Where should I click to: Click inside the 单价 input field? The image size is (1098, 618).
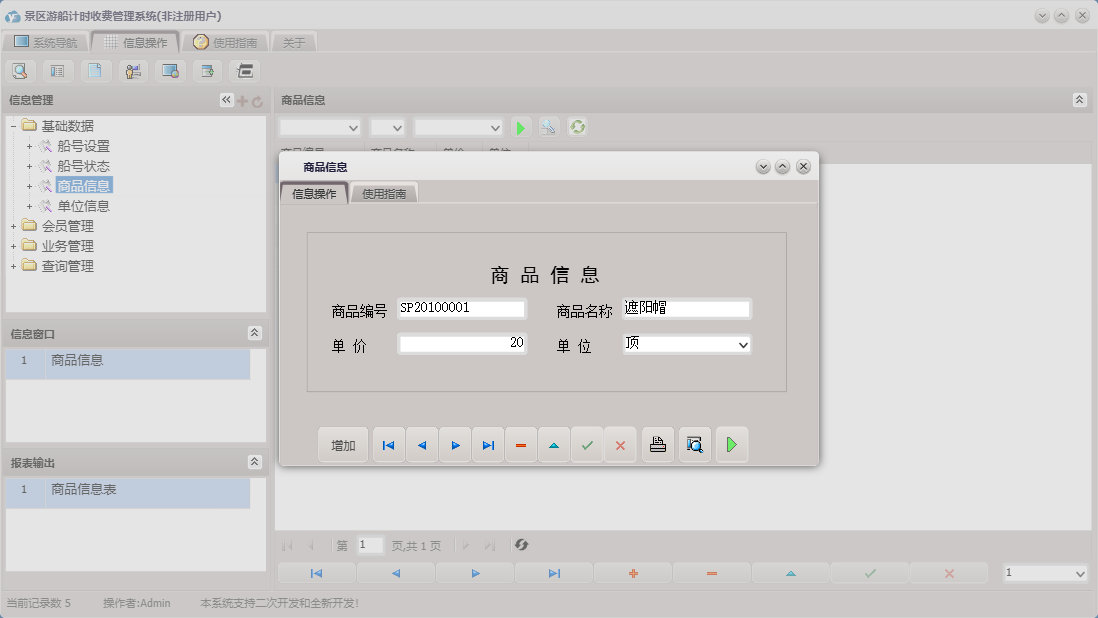coord(460,344)
